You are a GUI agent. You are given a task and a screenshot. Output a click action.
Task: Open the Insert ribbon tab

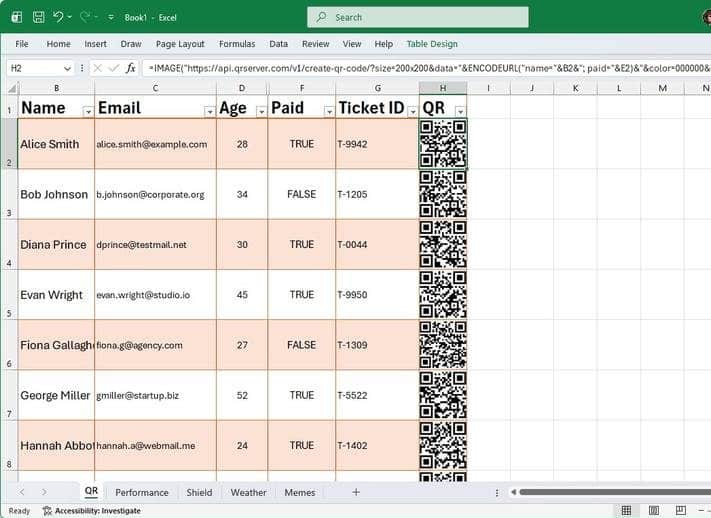point(95,44)
